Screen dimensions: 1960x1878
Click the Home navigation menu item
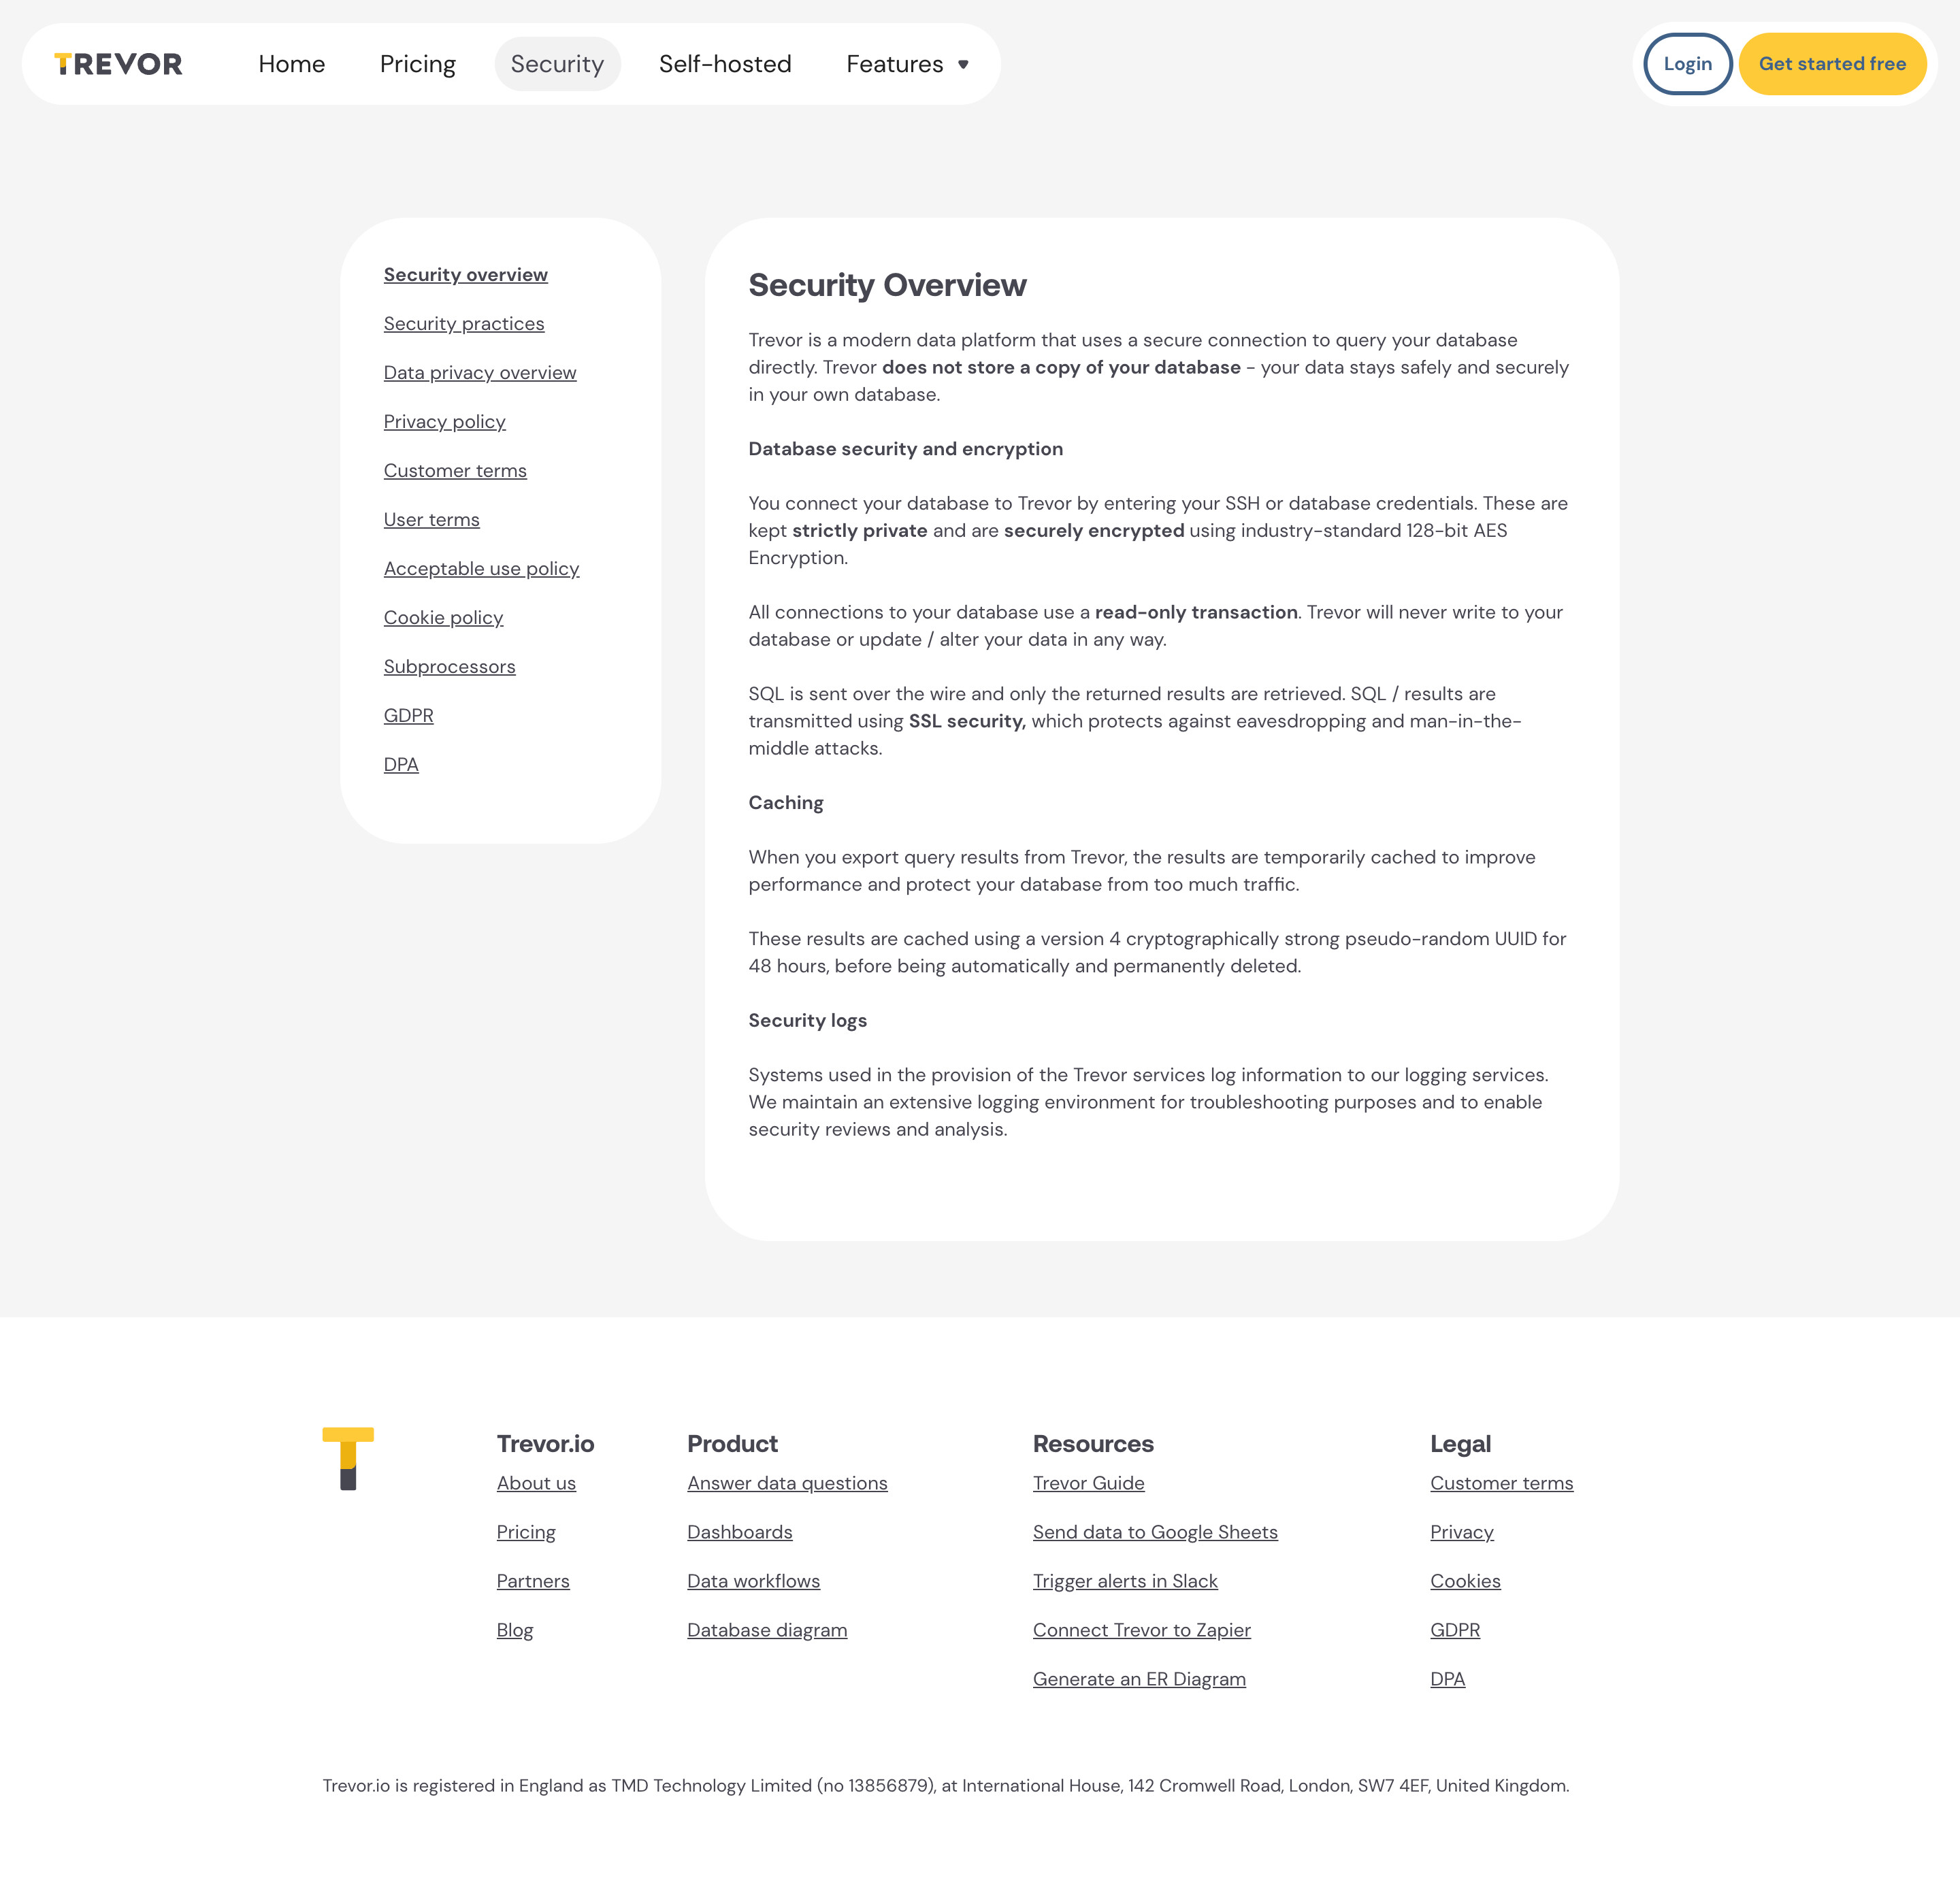(291, 63)
